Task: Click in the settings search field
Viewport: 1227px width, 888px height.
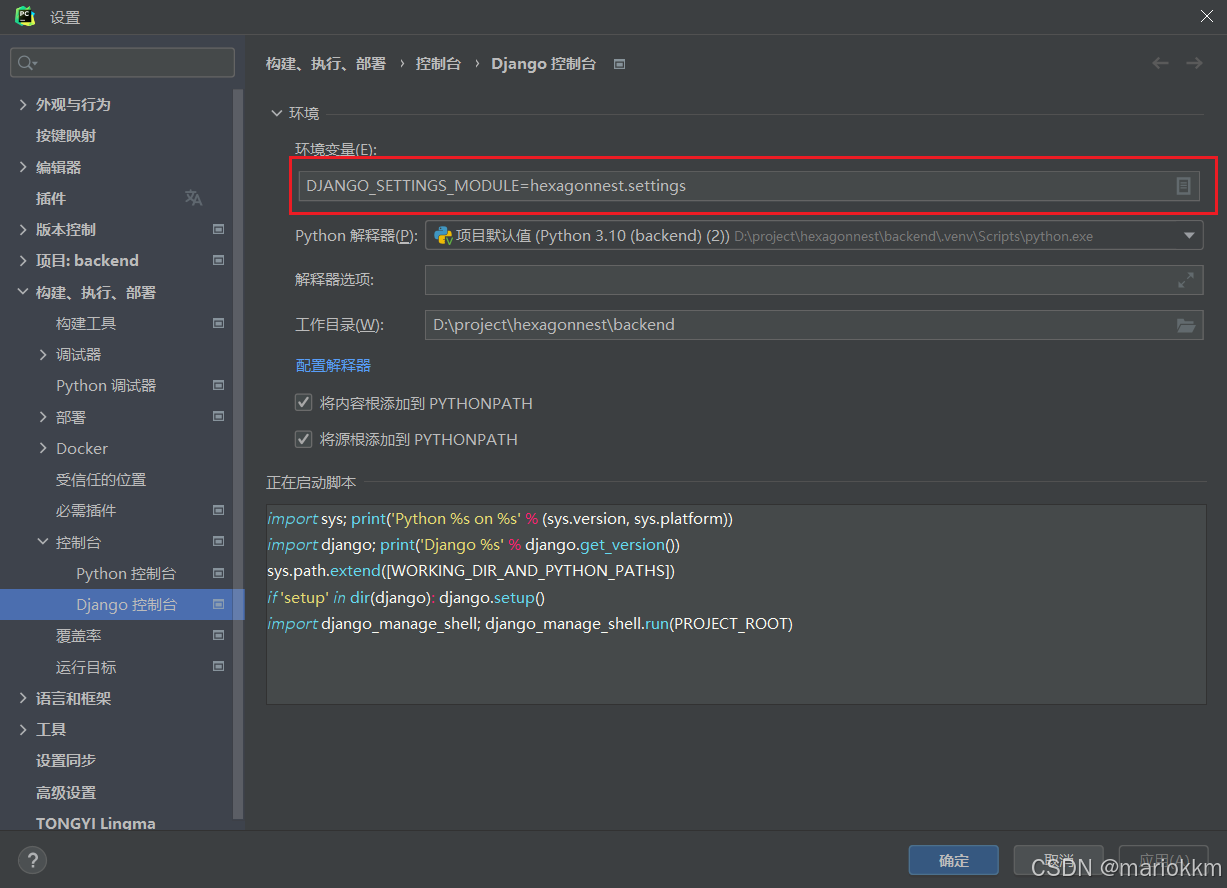Action: [x=122, y=63]
